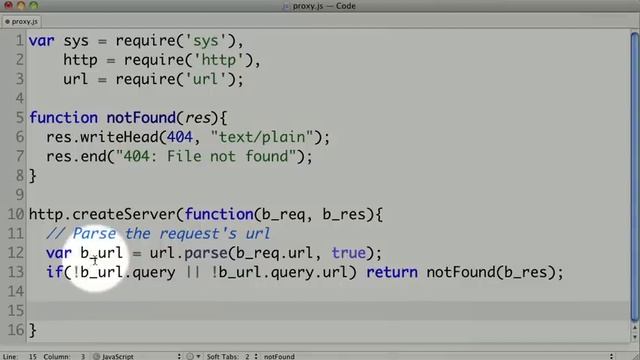Click the 'sys' string on line 1
Image resolution: width=640 pixels, height=360 pixels.
(205, 41)
